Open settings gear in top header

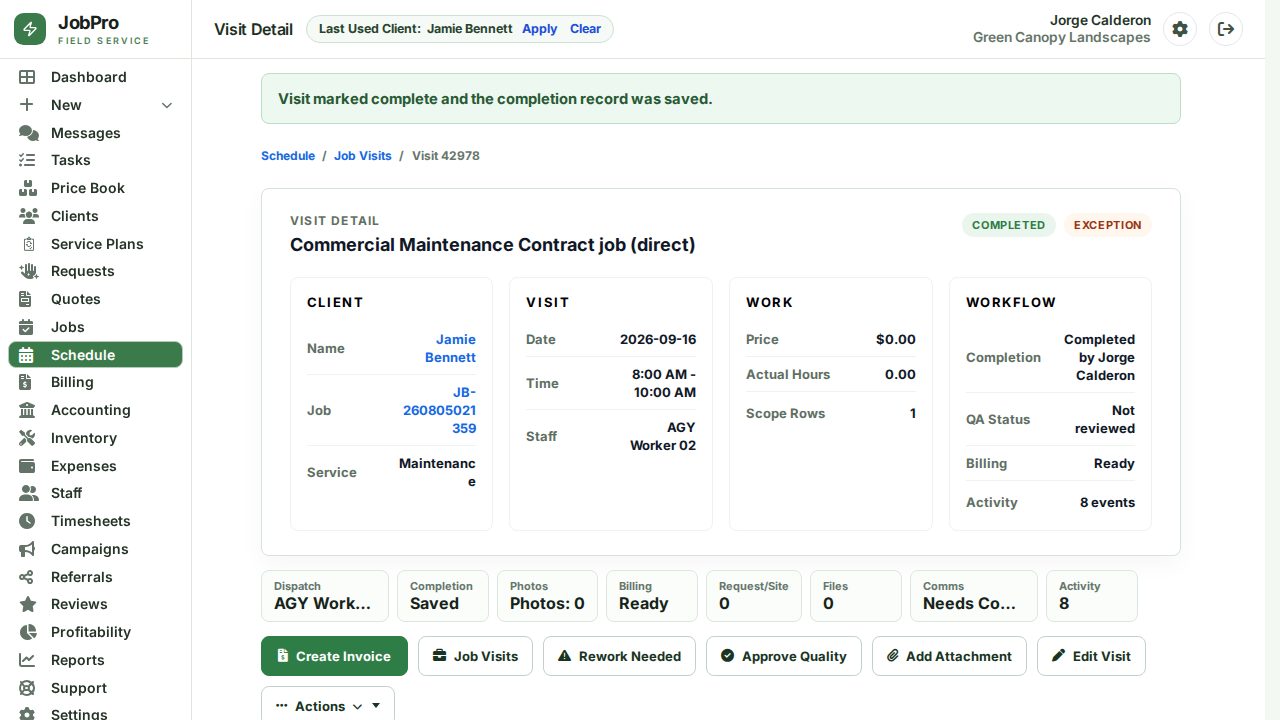pos(1180,29)
